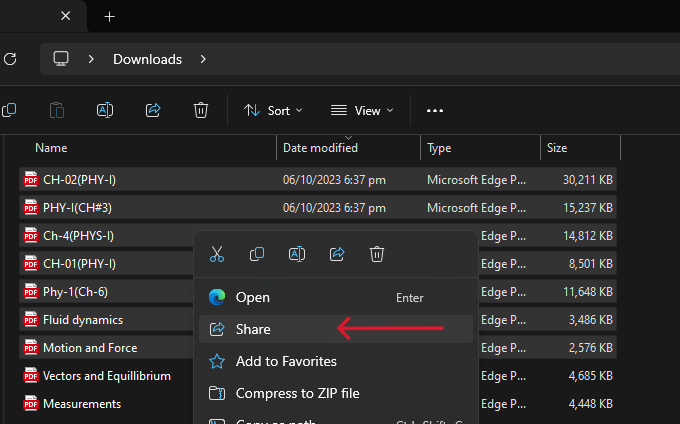Click the Delete trash icon in context menu

[x=377, y=254]
